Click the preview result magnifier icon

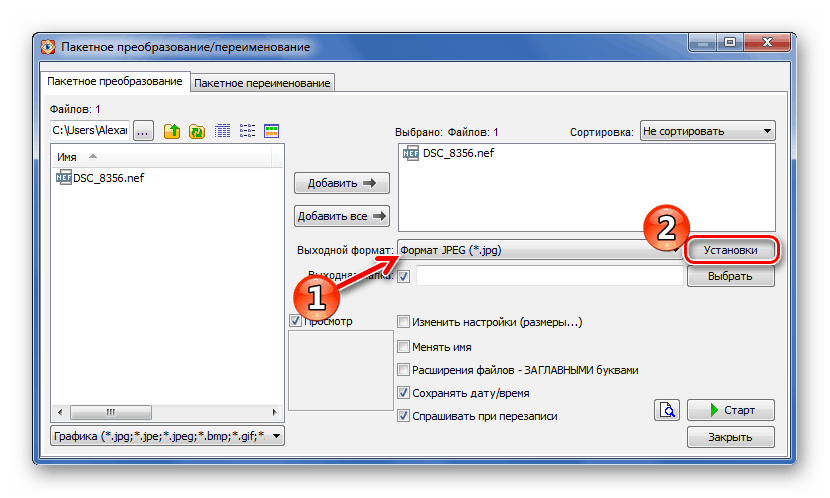tap(667, 410)
